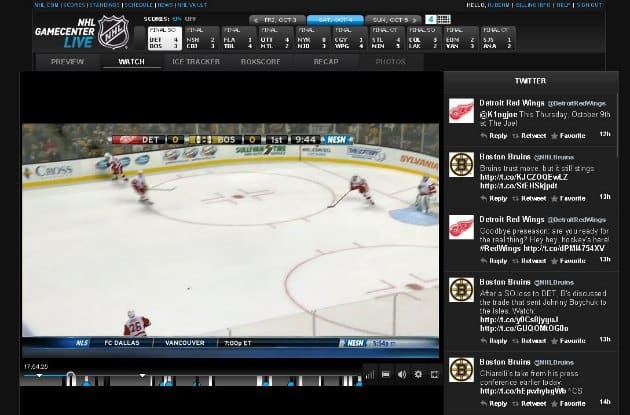Reply to the first Detroit Red Wings tweet

(496, 135)
